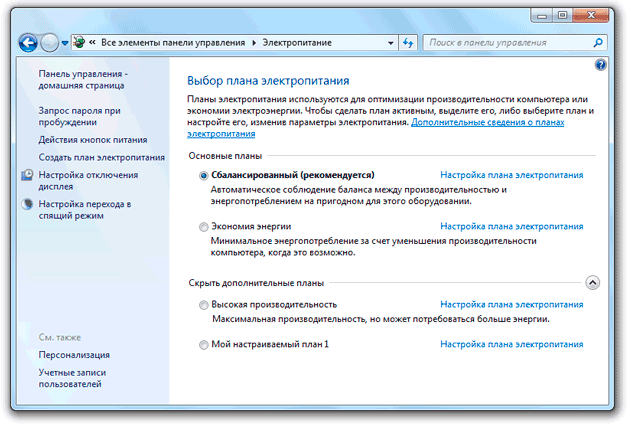628x425 pixels.
Task: Open plan settings for «Экономия энергии»
Action: 511,226
